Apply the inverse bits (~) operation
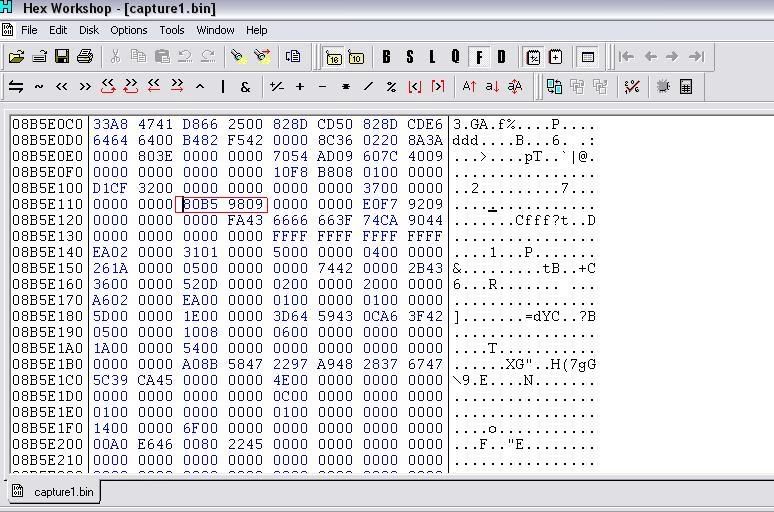Image resolution: width=774 pixels, height=512 pixels. (x=39, y=87)
